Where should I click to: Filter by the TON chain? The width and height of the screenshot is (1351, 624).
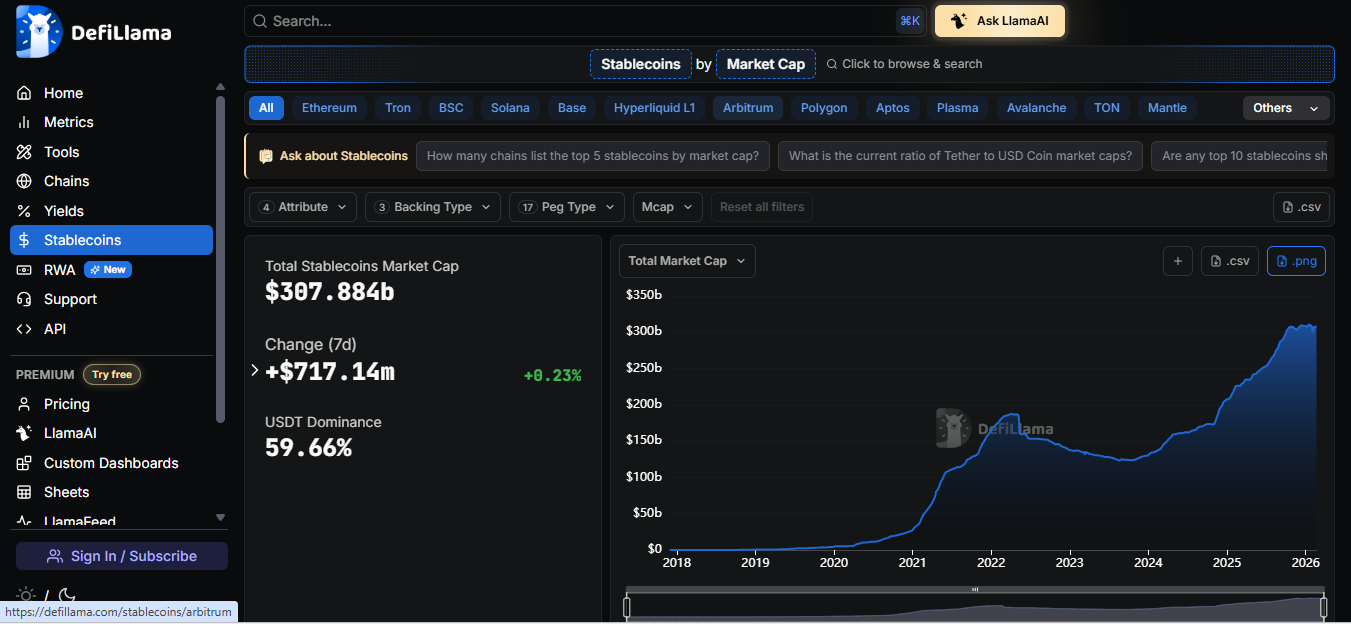1107,108
